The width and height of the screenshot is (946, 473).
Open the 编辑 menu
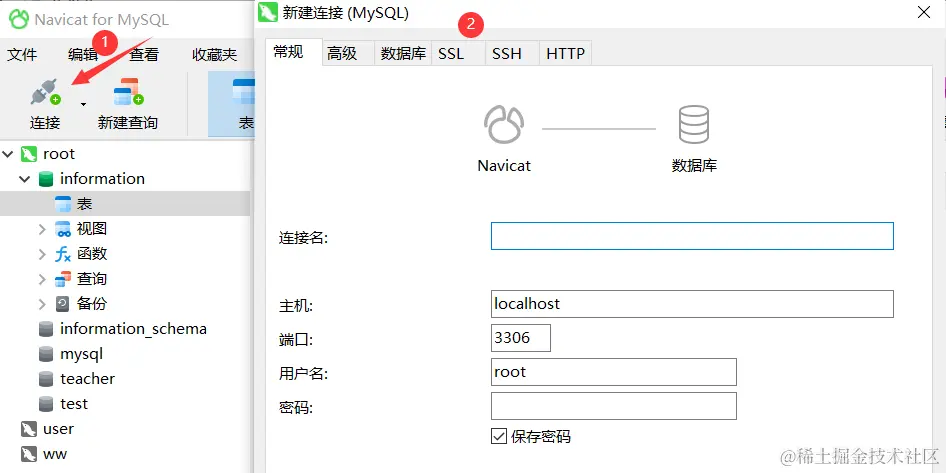83,55
